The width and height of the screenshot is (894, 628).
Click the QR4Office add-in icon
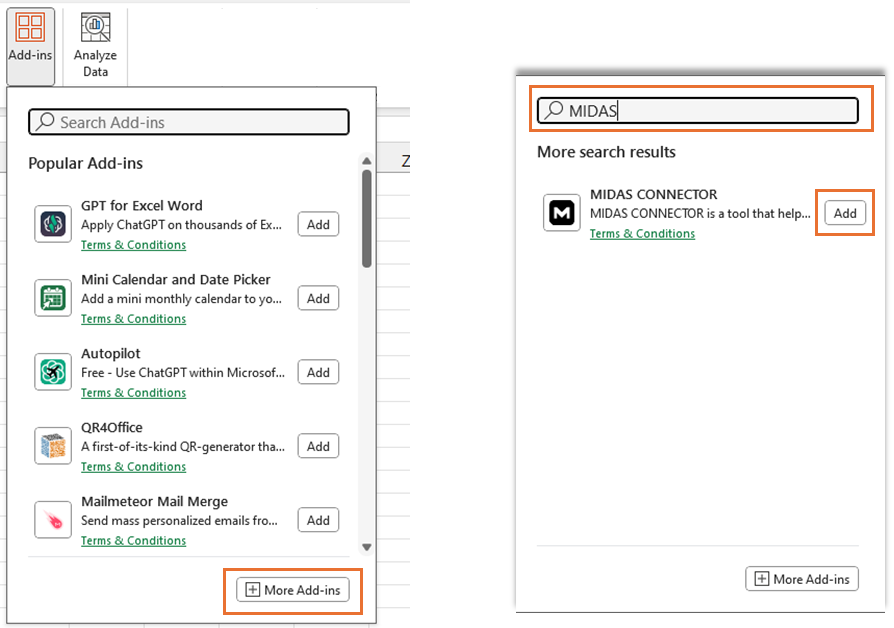53,445
